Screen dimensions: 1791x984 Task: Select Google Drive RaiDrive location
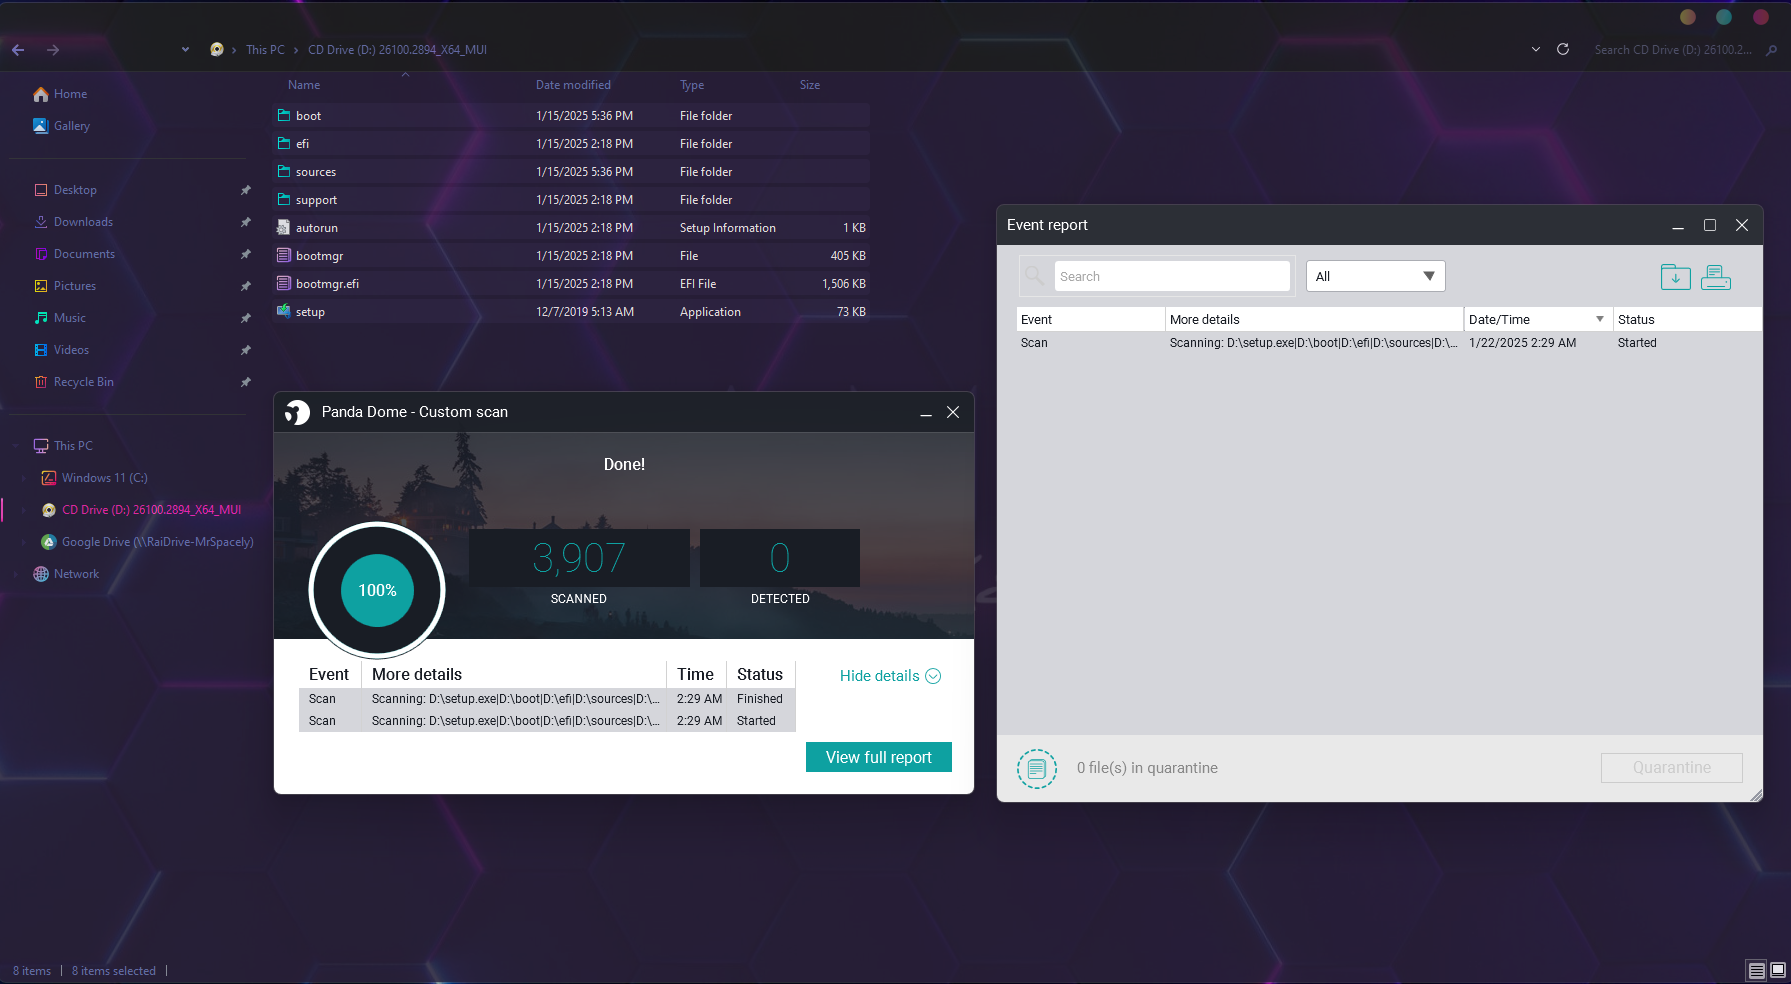pos(157,542)
